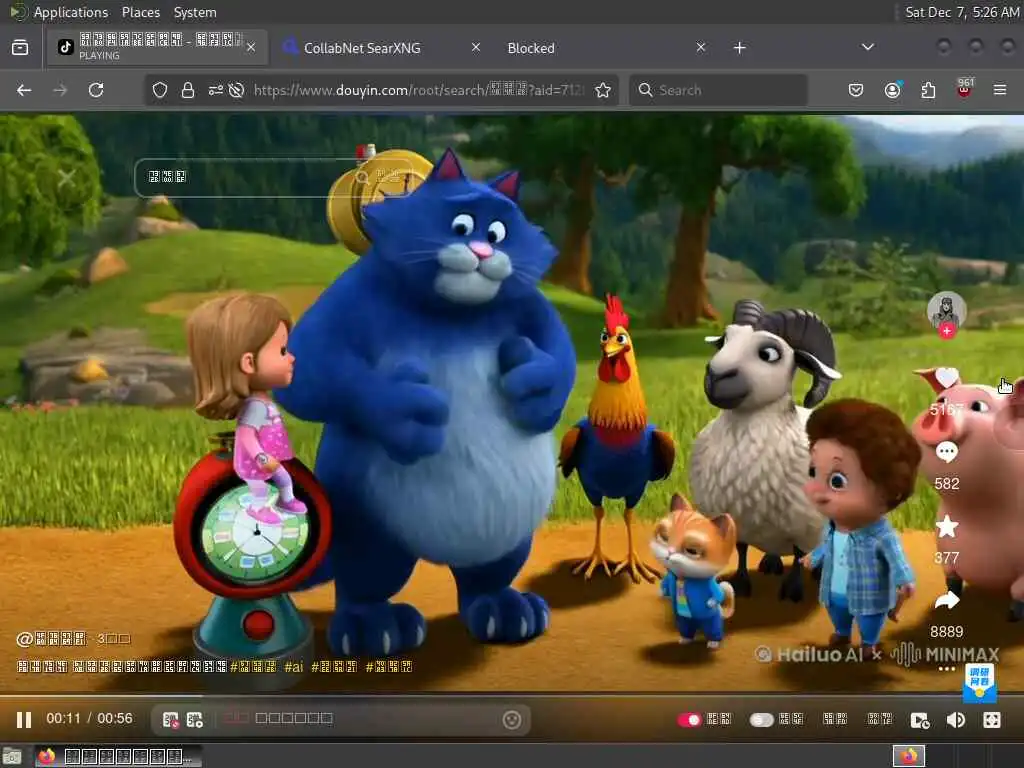Open the three-dots more options on video
This screenshot has height=768, width=1024.
pos(946,669)
